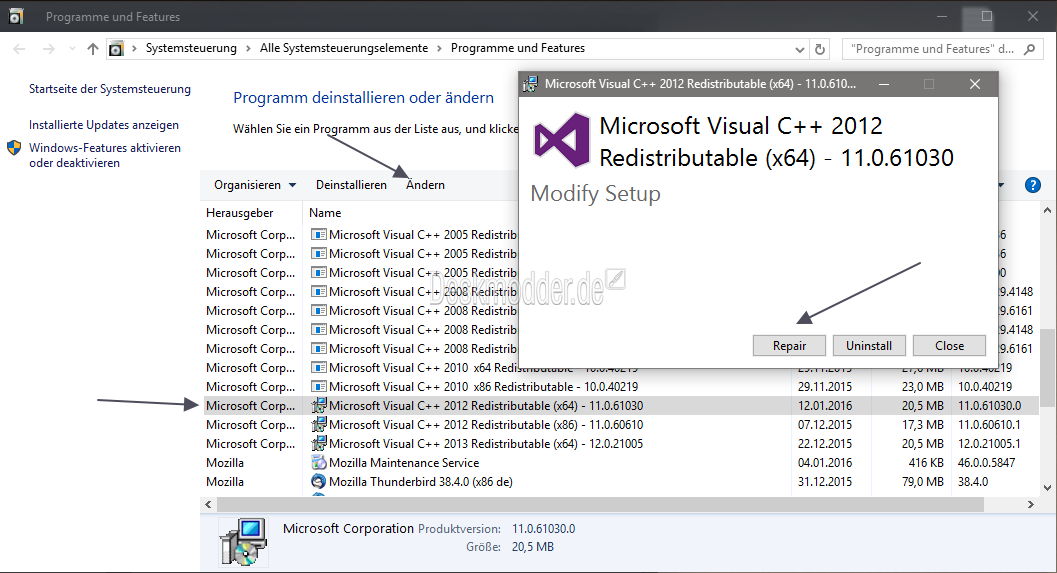Click Repair in the Modify Setup dialog
Viewport: 1057px width, 573px height.
point(789,346)
